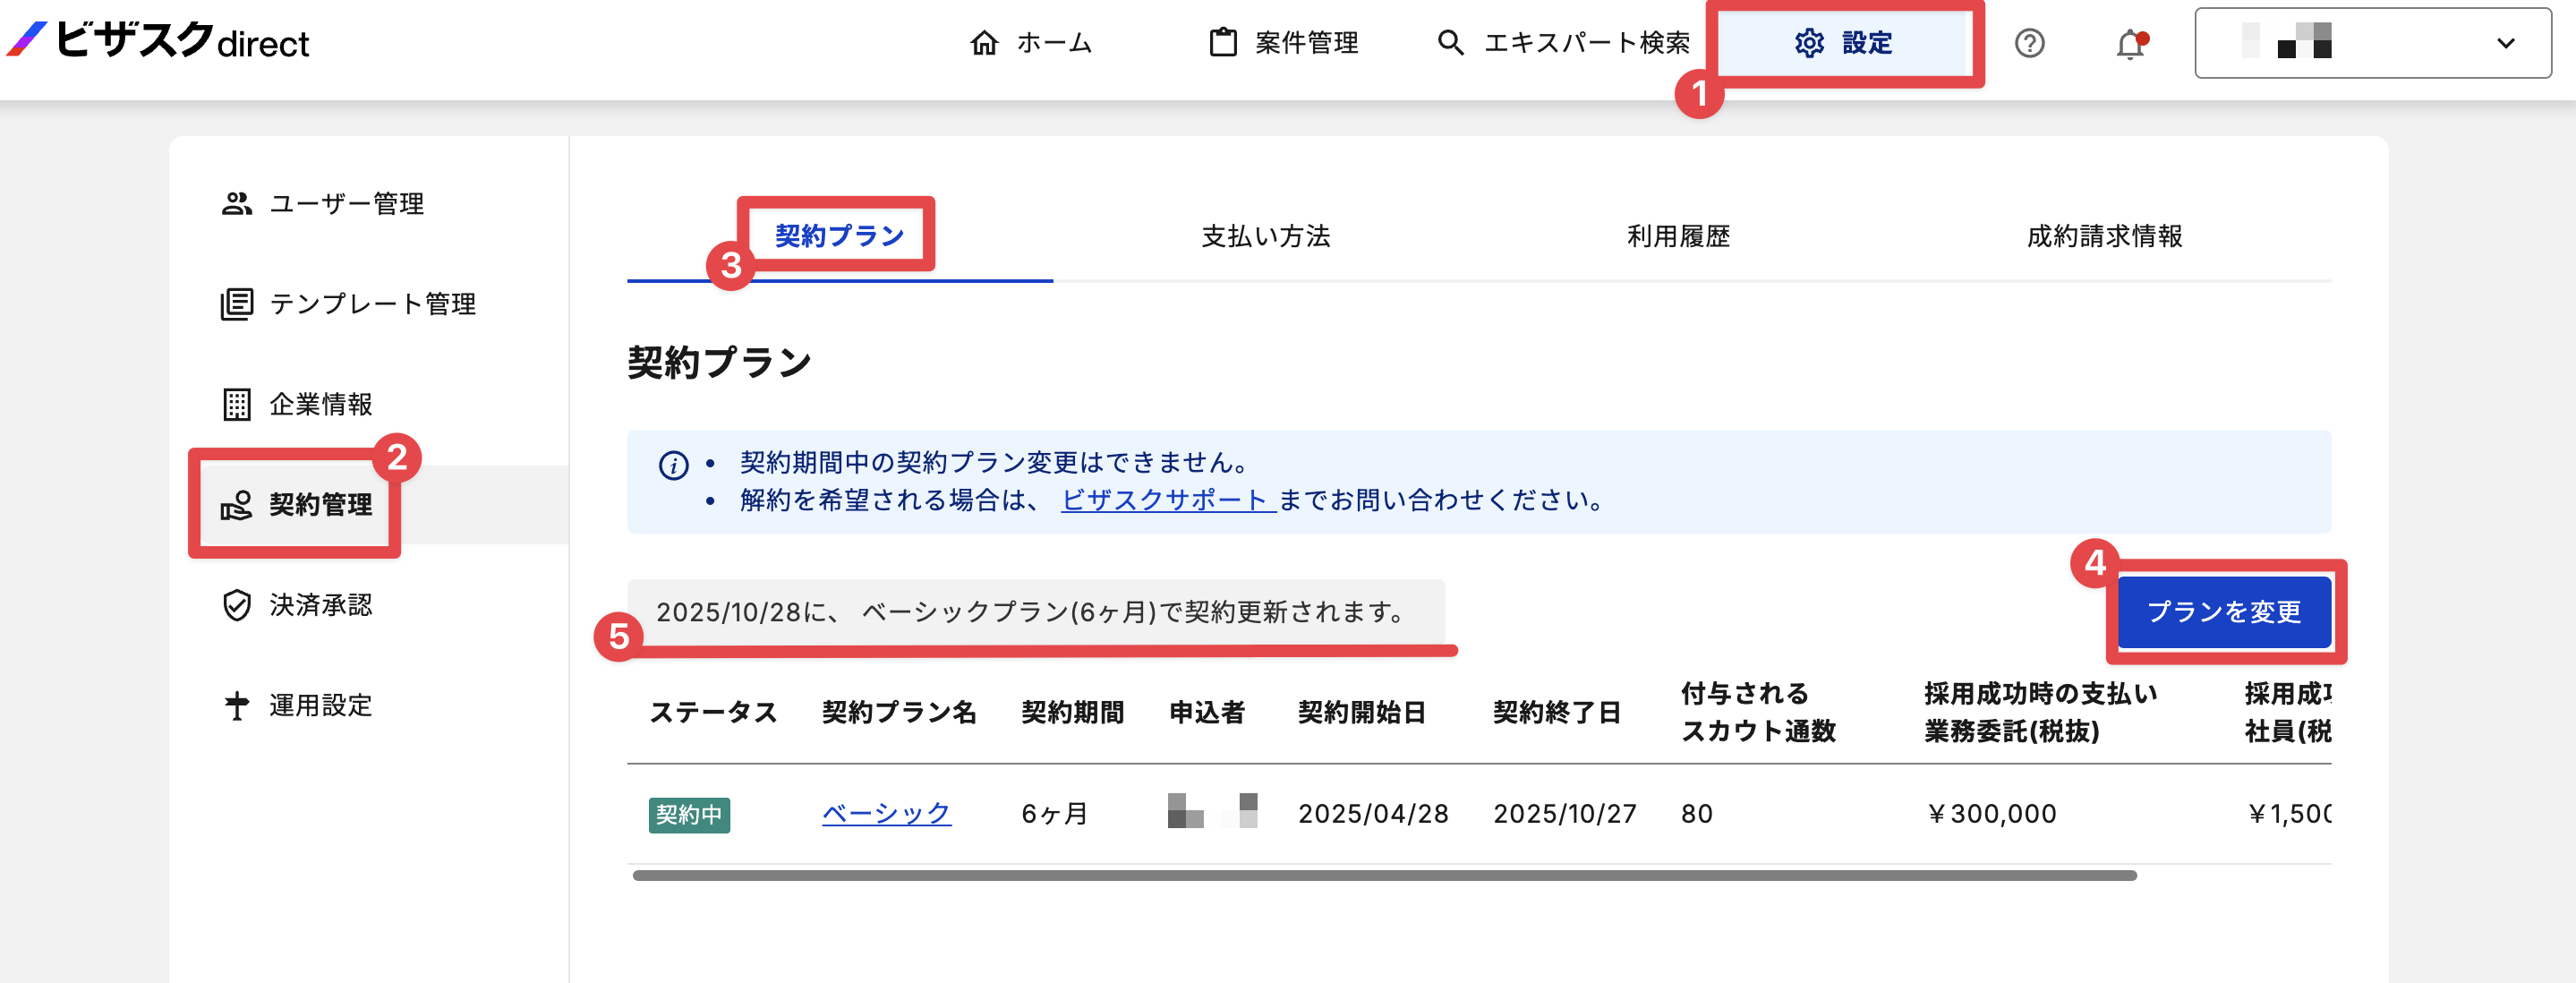Image resolution: width=2576 pixels, height=983 pixels.
Task: Click the 契約プラン page heading
Action: [x=719, y=362]
